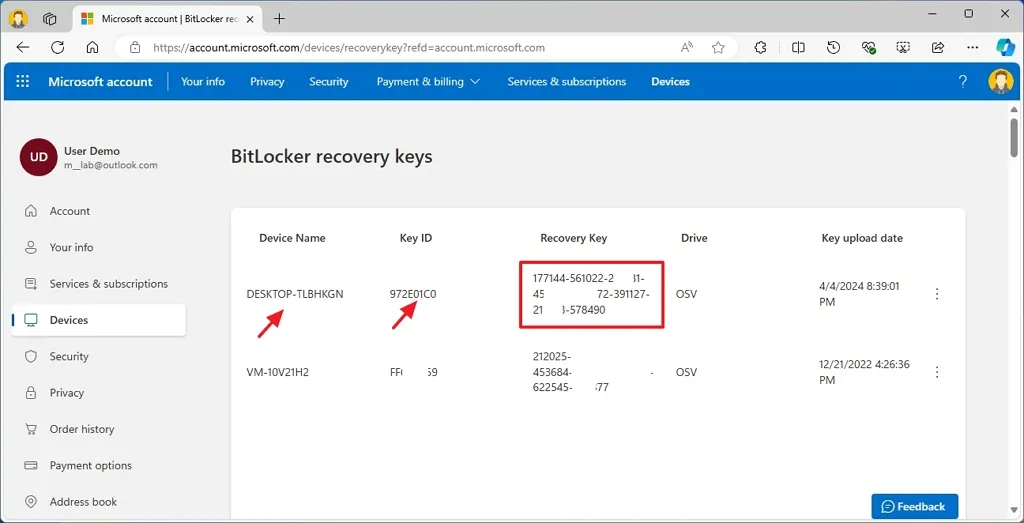
Task: Start Read aloud from address bar
Action: [686, 48]
